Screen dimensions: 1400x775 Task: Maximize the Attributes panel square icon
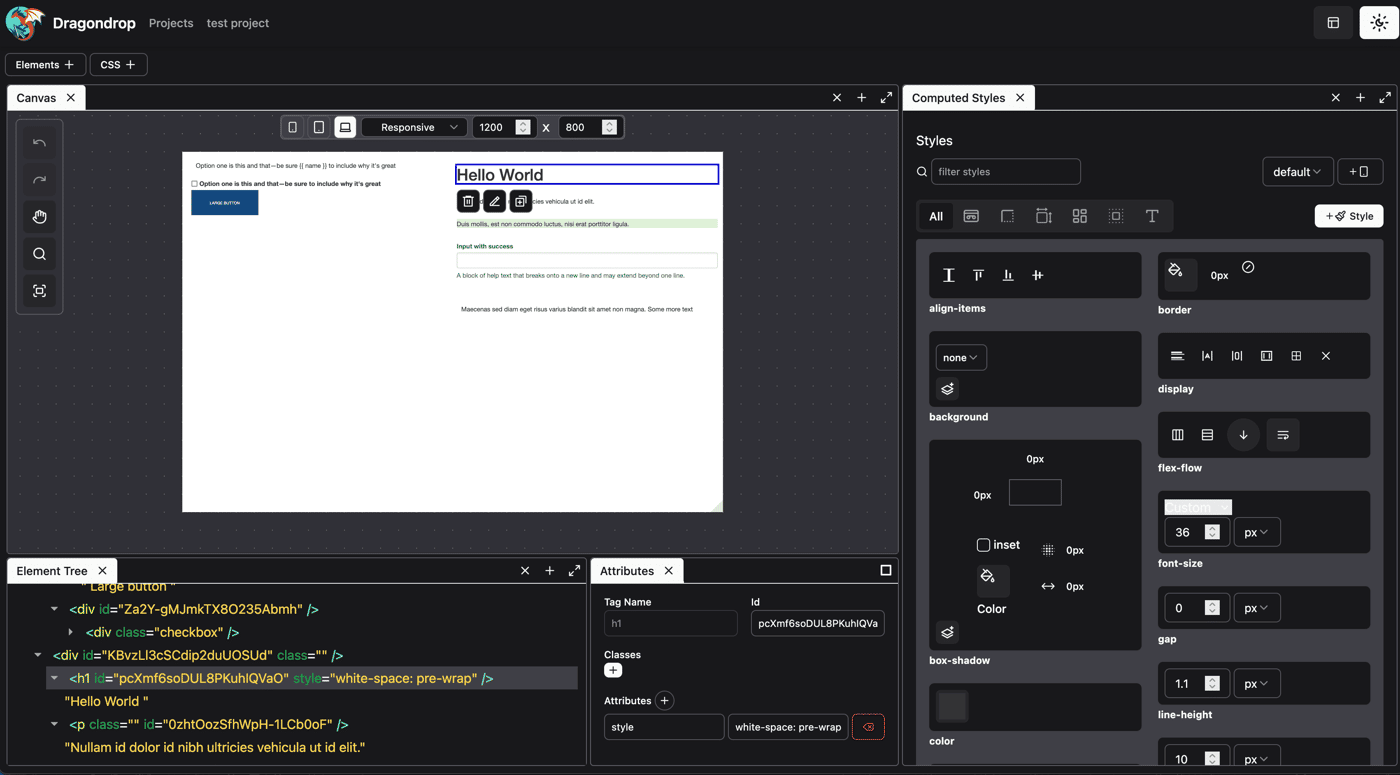886,570
